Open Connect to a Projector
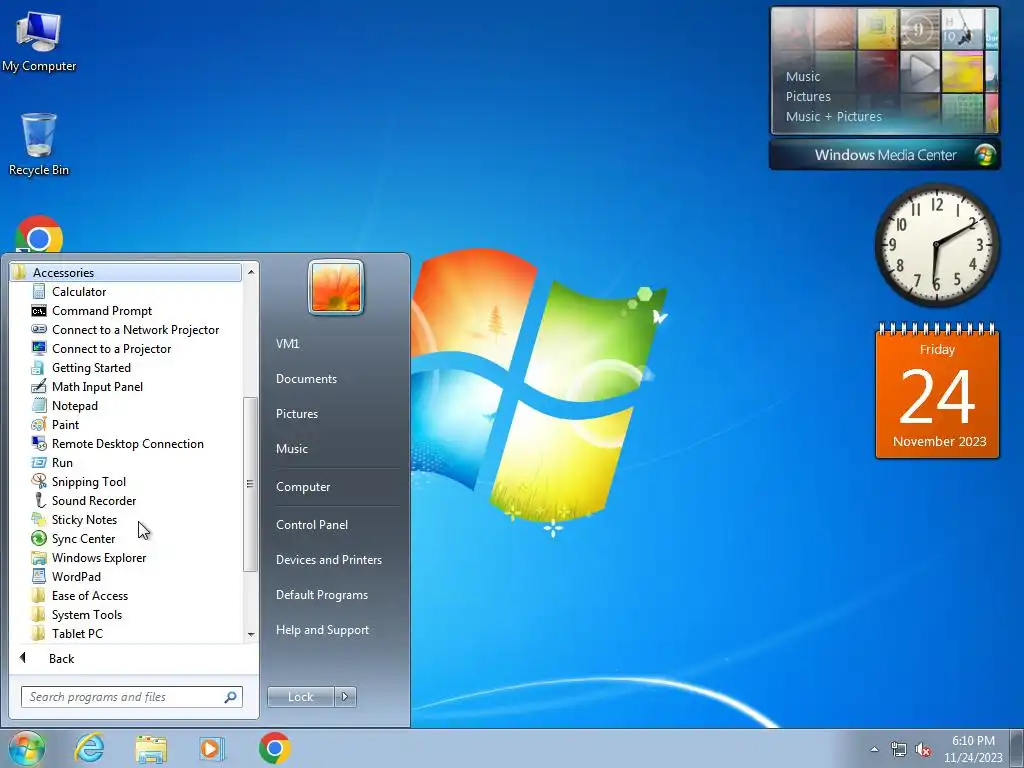 click(111, 349)
